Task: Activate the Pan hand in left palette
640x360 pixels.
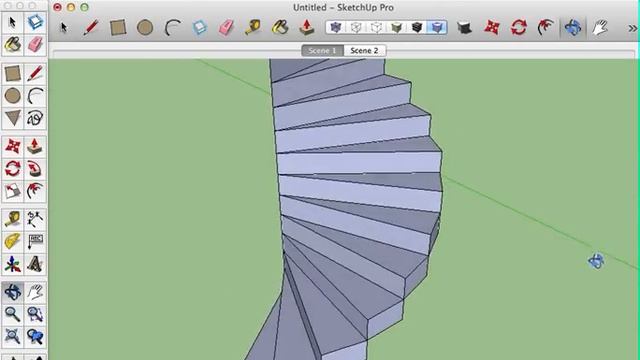Action: pyautogui.click(x=35, y=292)
